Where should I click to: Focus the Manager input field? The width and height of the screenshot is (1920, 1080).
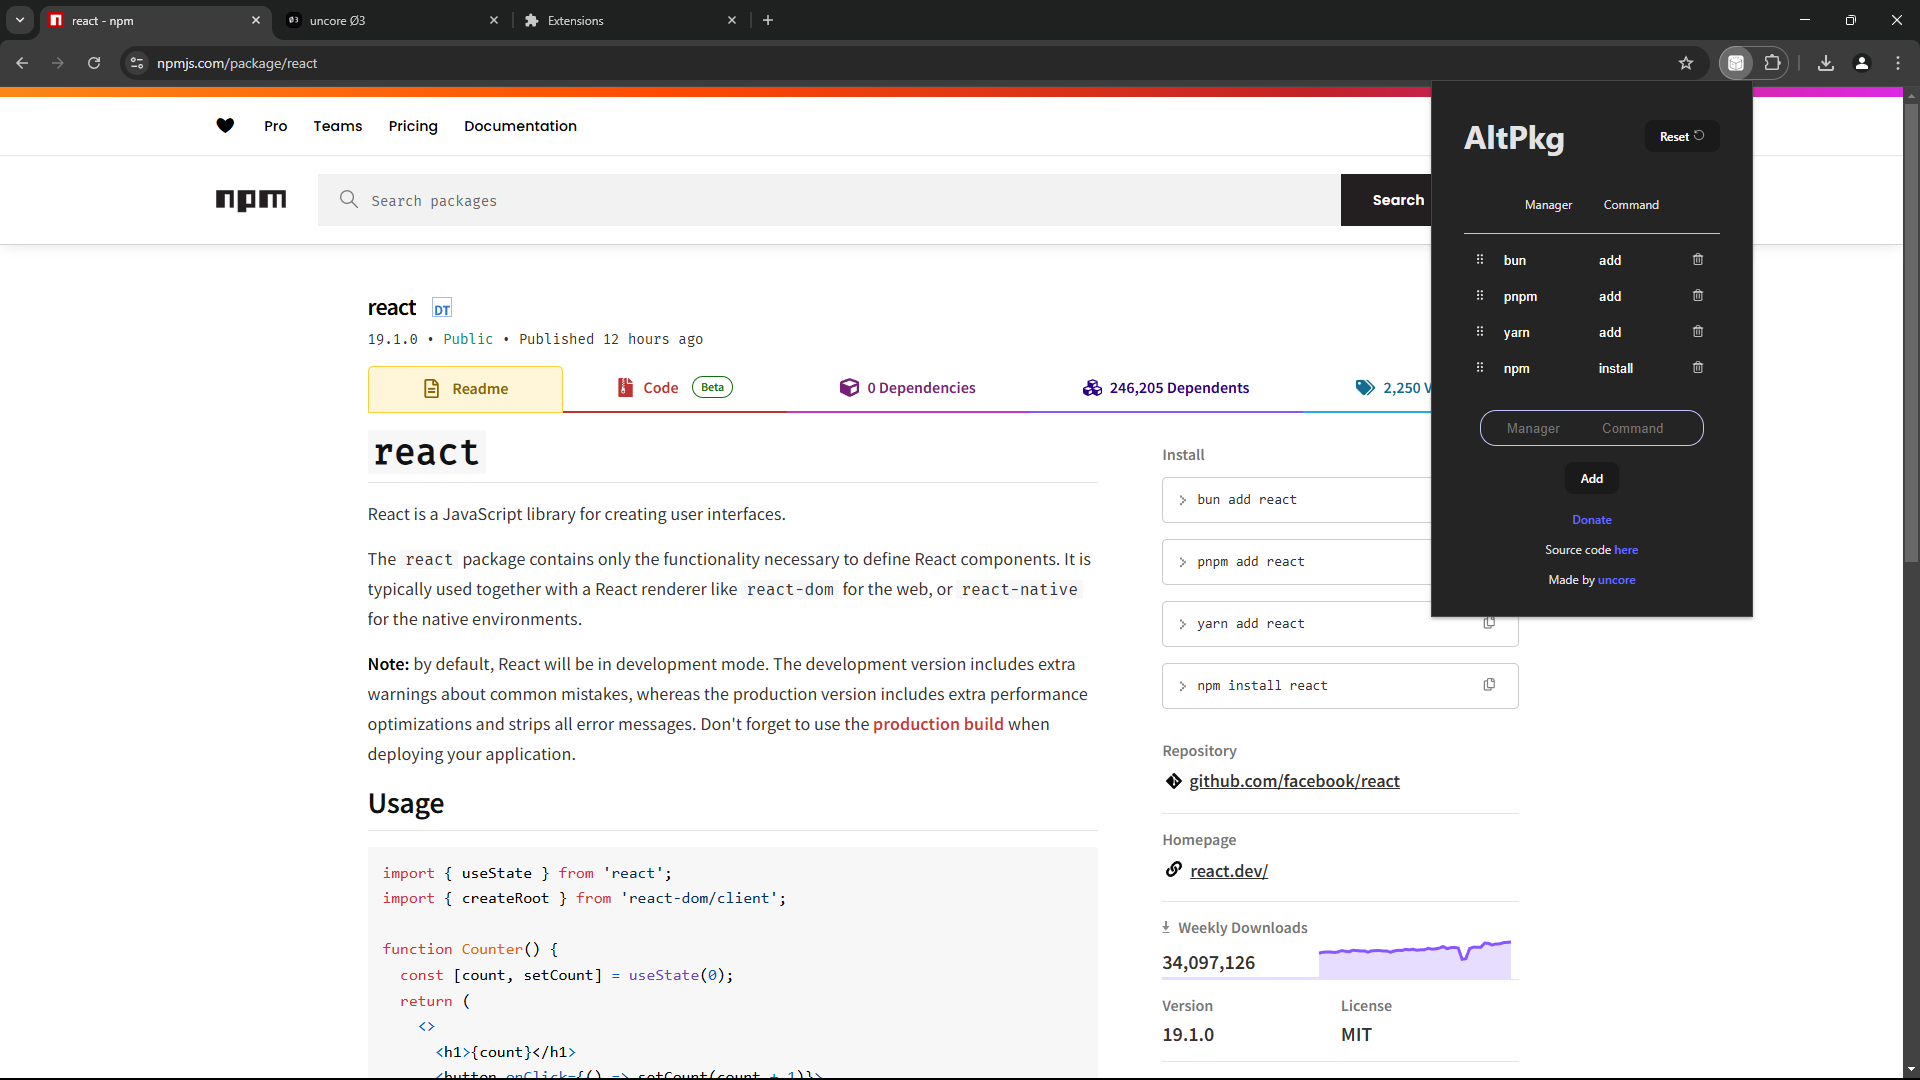(x=1533, y=429)
